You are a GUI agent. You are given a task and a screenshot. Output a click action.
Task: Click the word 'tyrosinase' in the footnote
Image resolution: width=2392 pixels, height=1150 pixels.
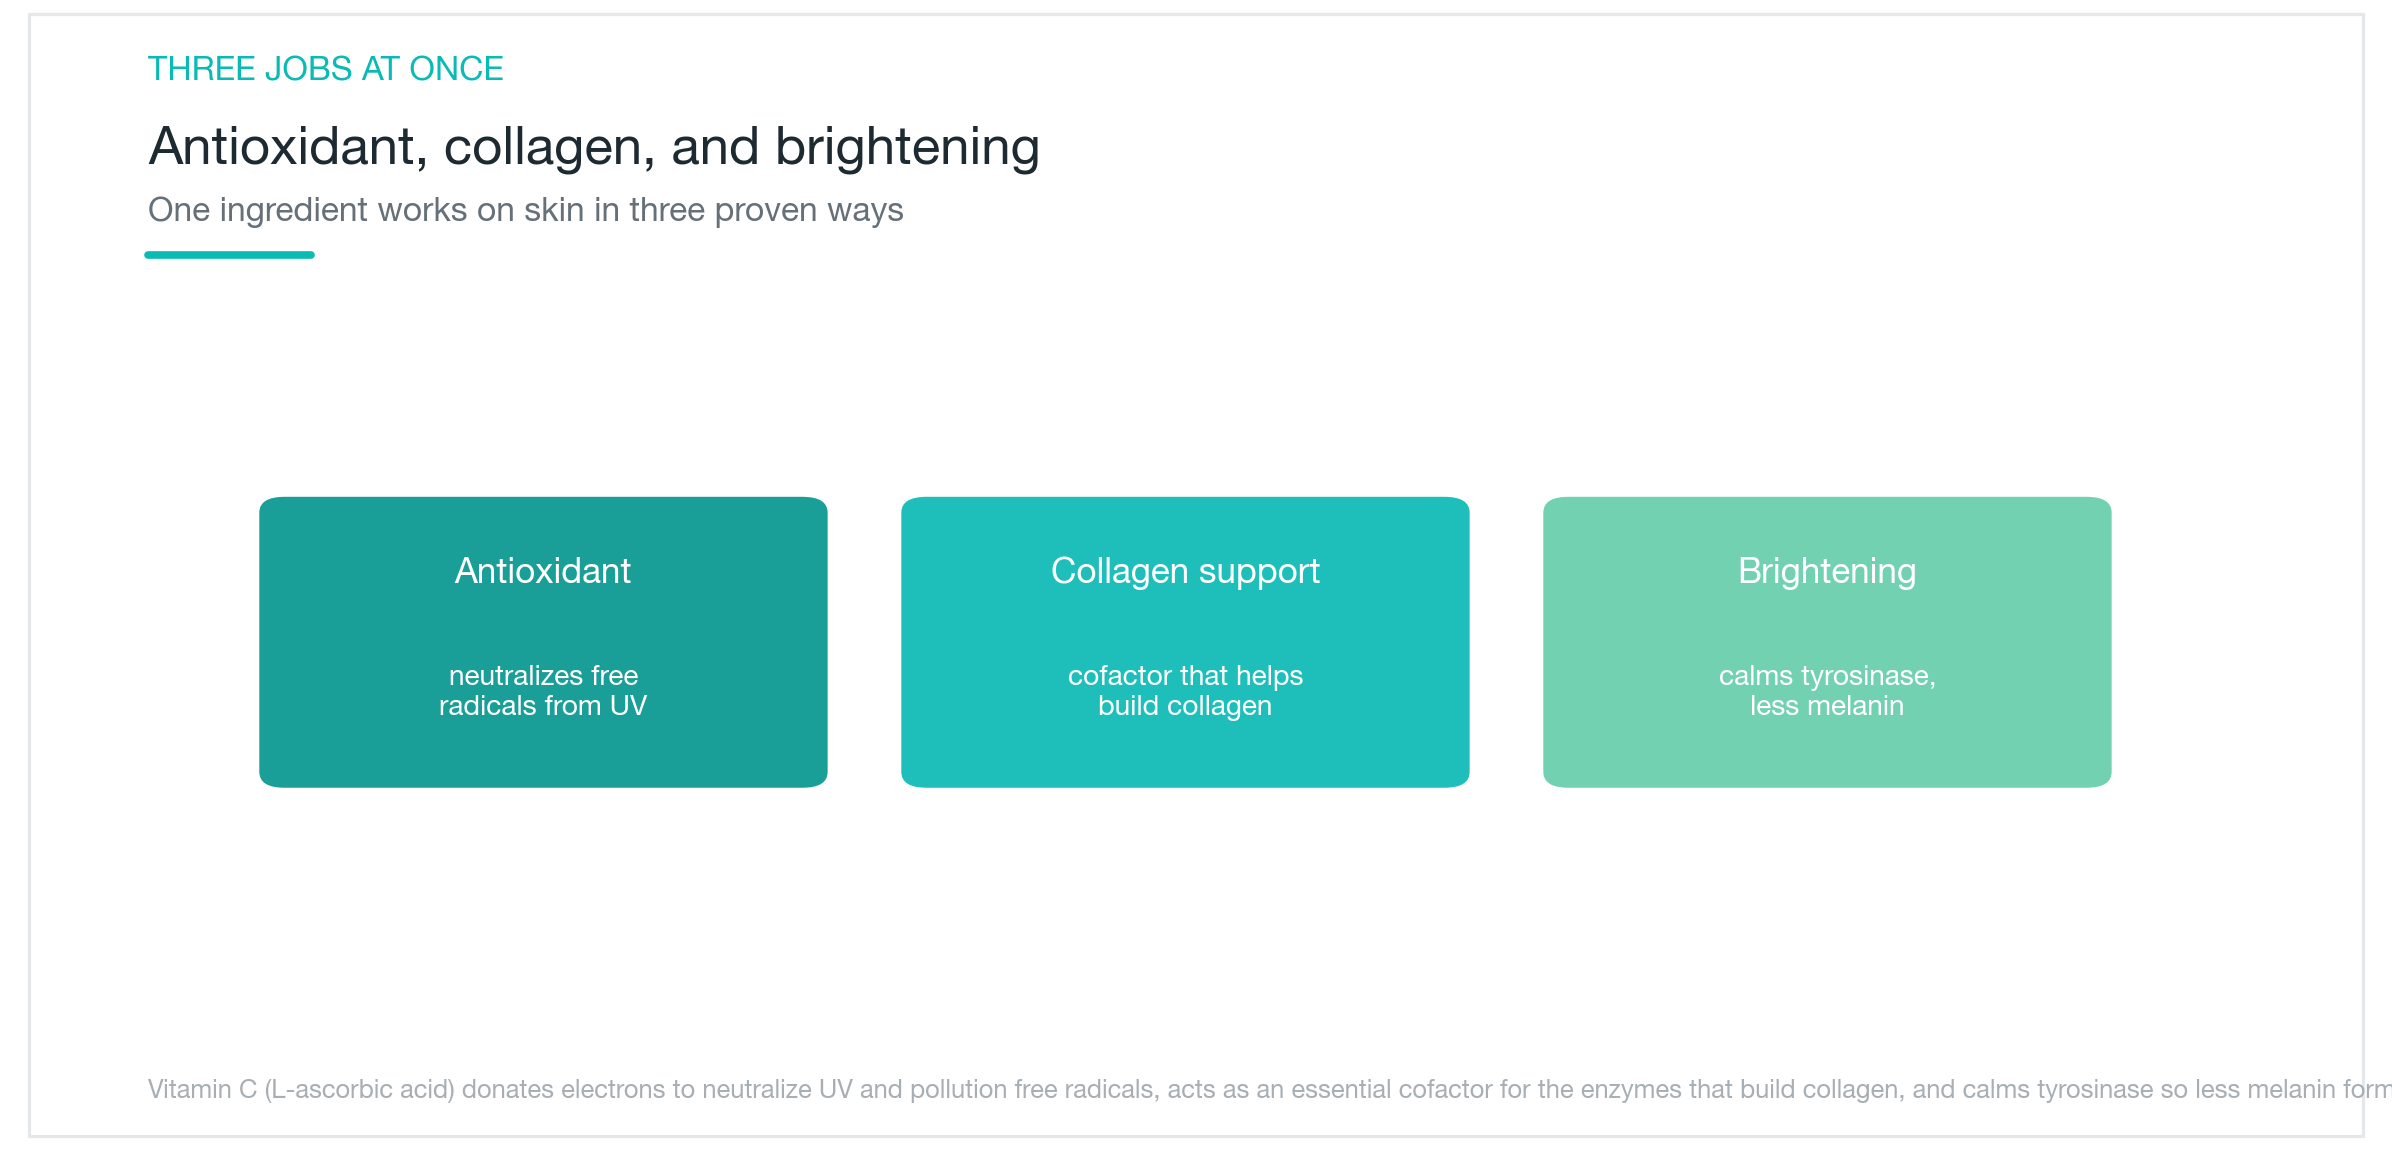(x=2095, y=1089)
